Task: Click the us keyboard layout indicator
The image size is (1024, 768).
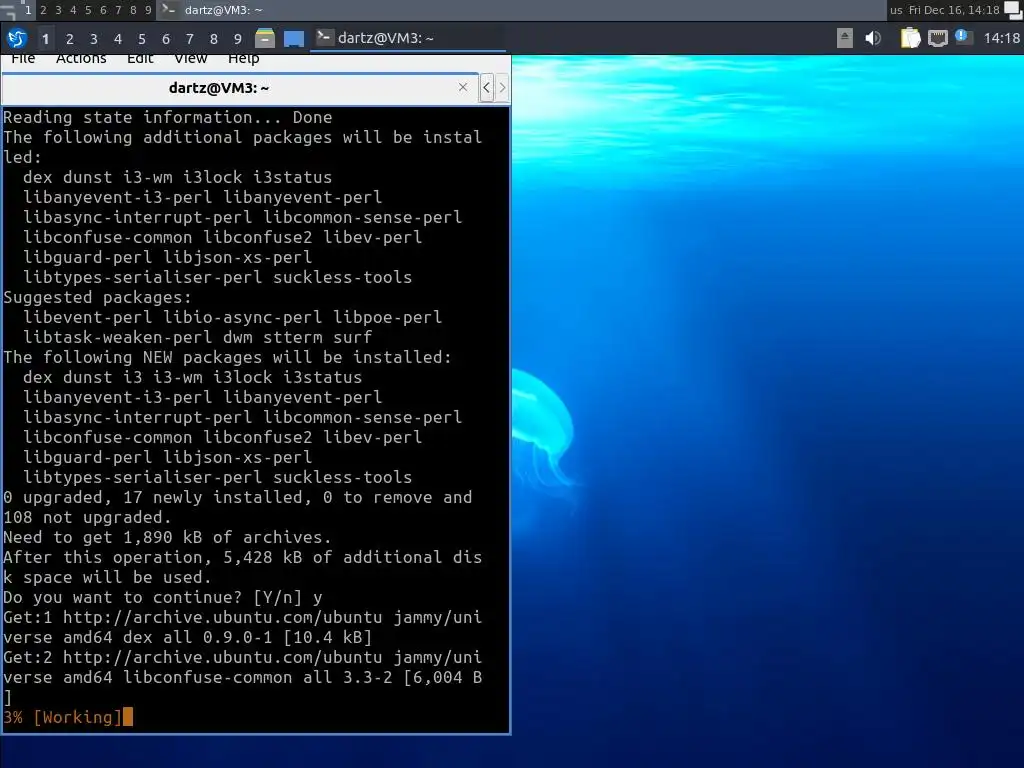Action: click(x=896, y=10)
